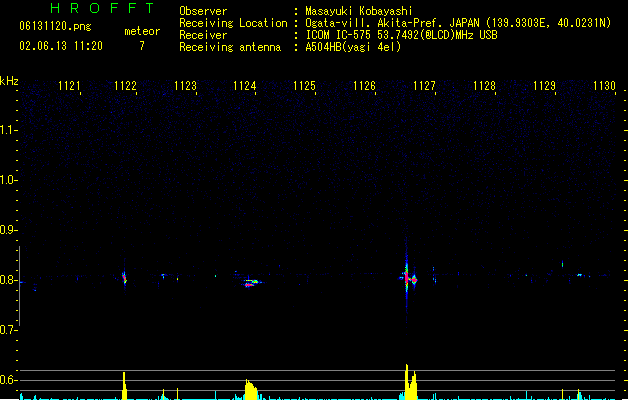Select the filename 06131120.png
The width and height of the screenshot is (629, 400).
[55, 26]
